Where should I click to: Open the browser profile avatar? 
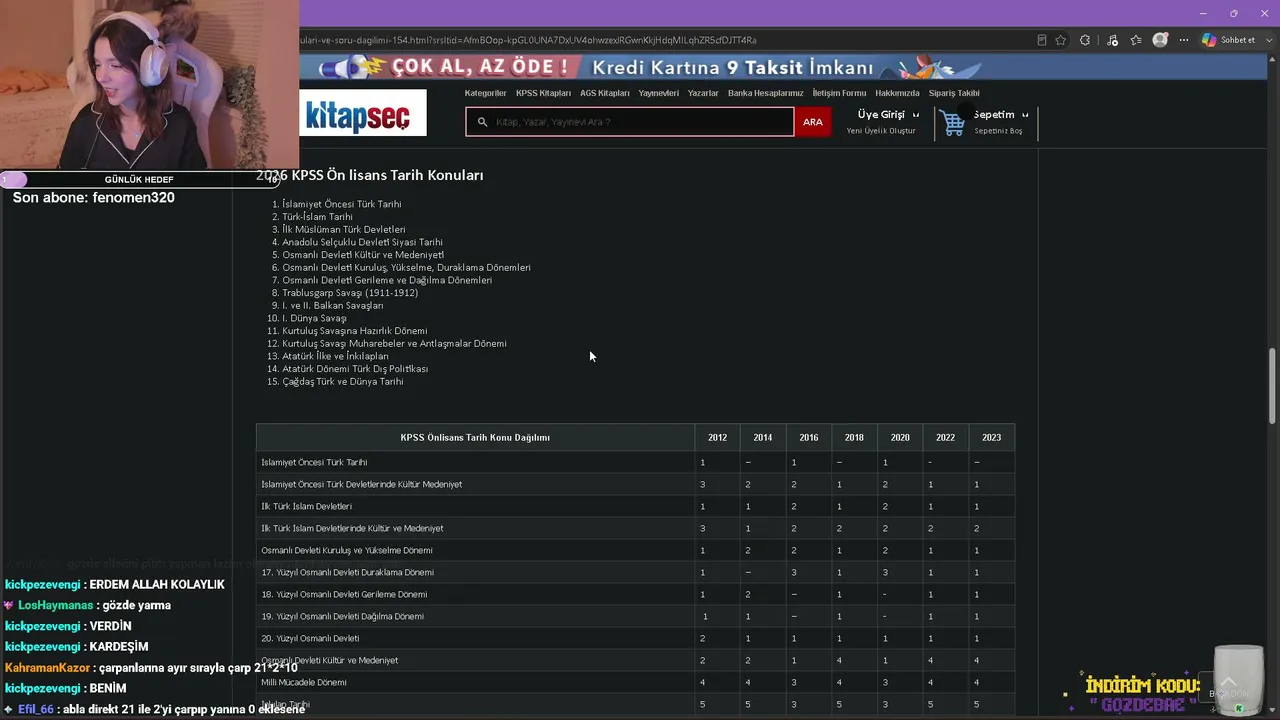[1160, 40]
